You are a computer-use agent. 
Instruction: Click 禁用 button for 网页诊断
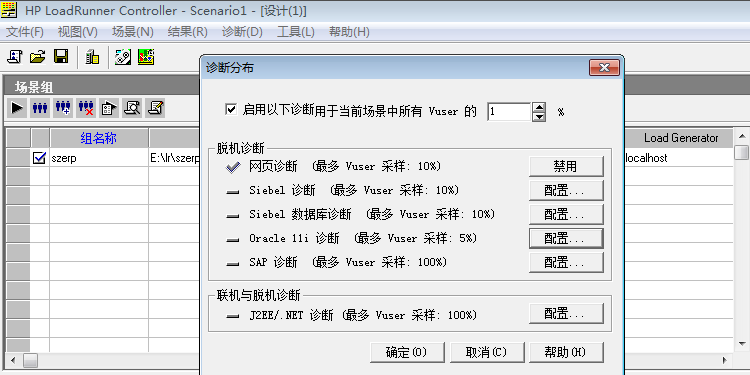point(566,166)
